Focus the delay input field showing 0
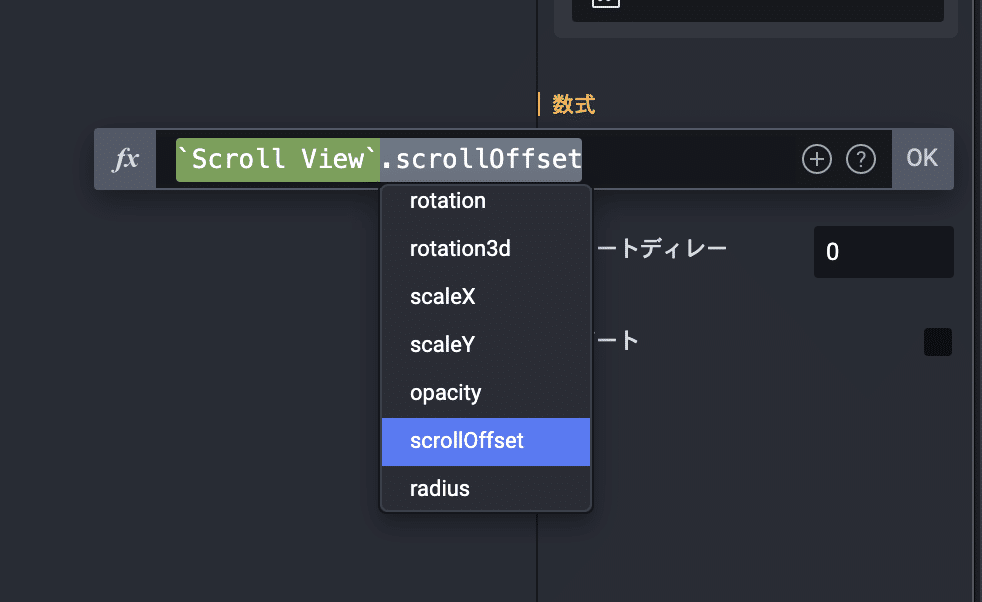Screen dimensions: 982x602 click(883, 252)
